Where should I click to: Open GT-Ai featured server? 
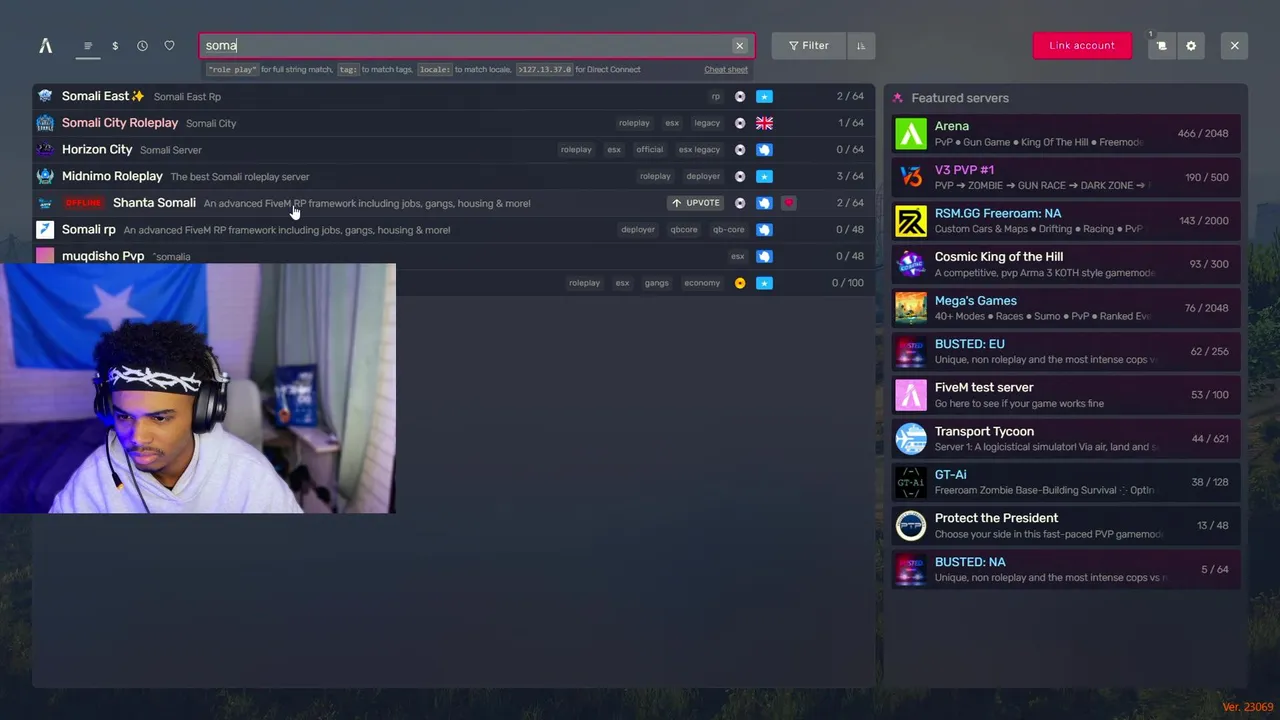[x=1066, y=482]
